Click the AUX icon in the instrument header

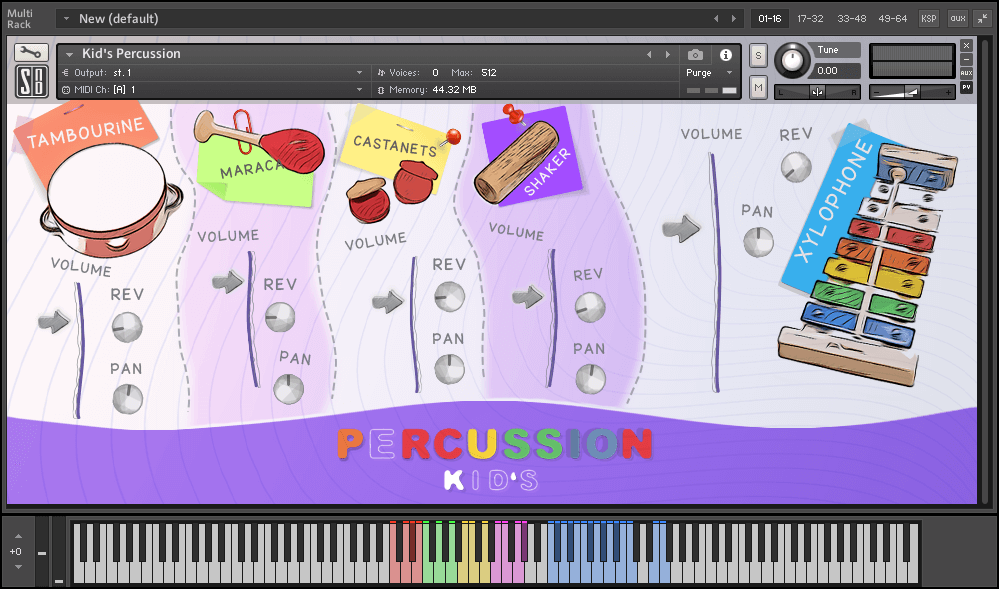click(968, 72)
